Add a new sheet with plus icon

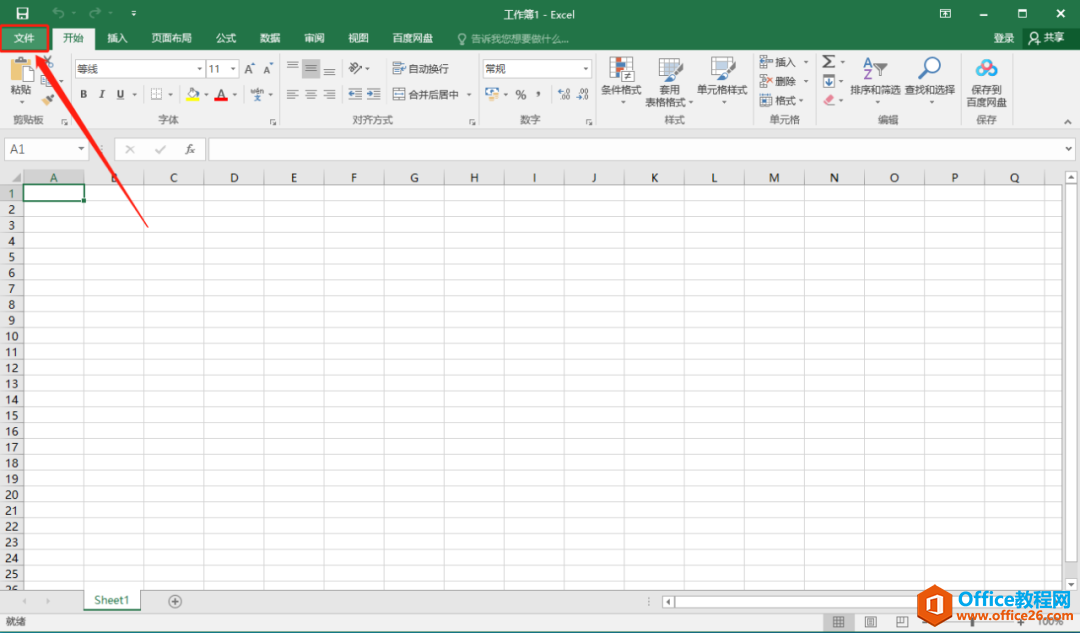(x=175, y=601)
